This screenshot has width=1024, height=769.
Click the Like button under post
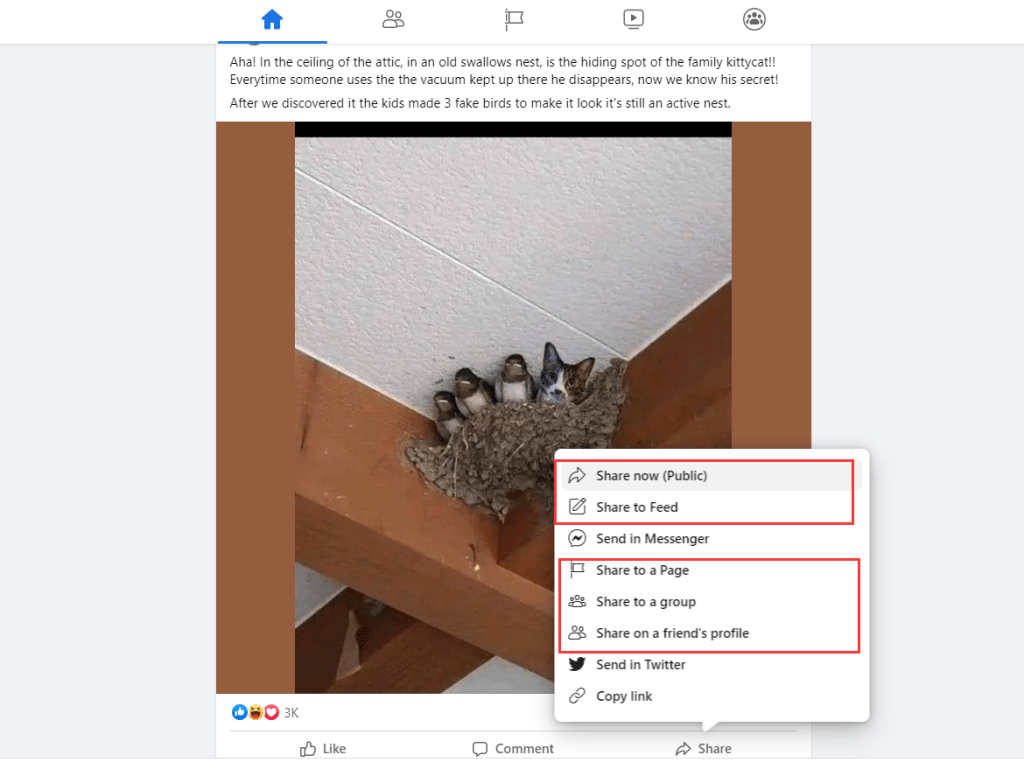pos(323,749)
